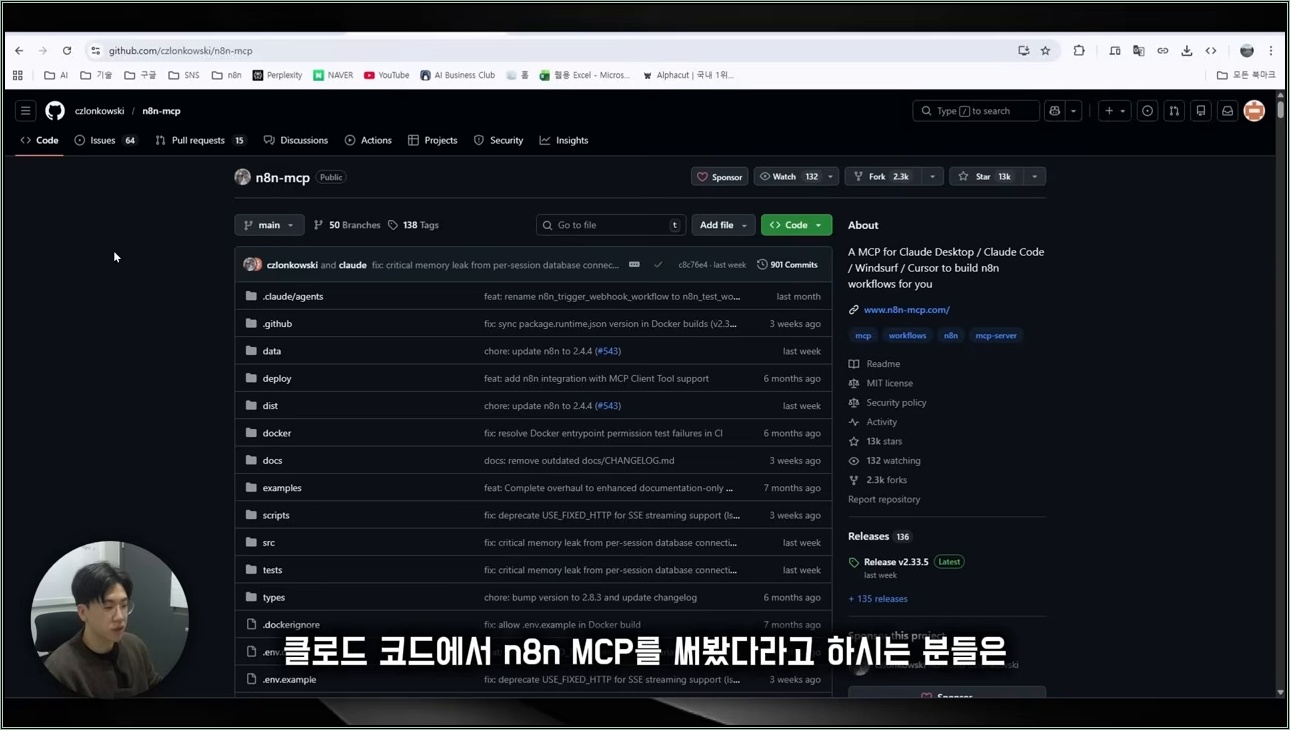Open the src folder
1290x730 pixels.
click(269, 543)
